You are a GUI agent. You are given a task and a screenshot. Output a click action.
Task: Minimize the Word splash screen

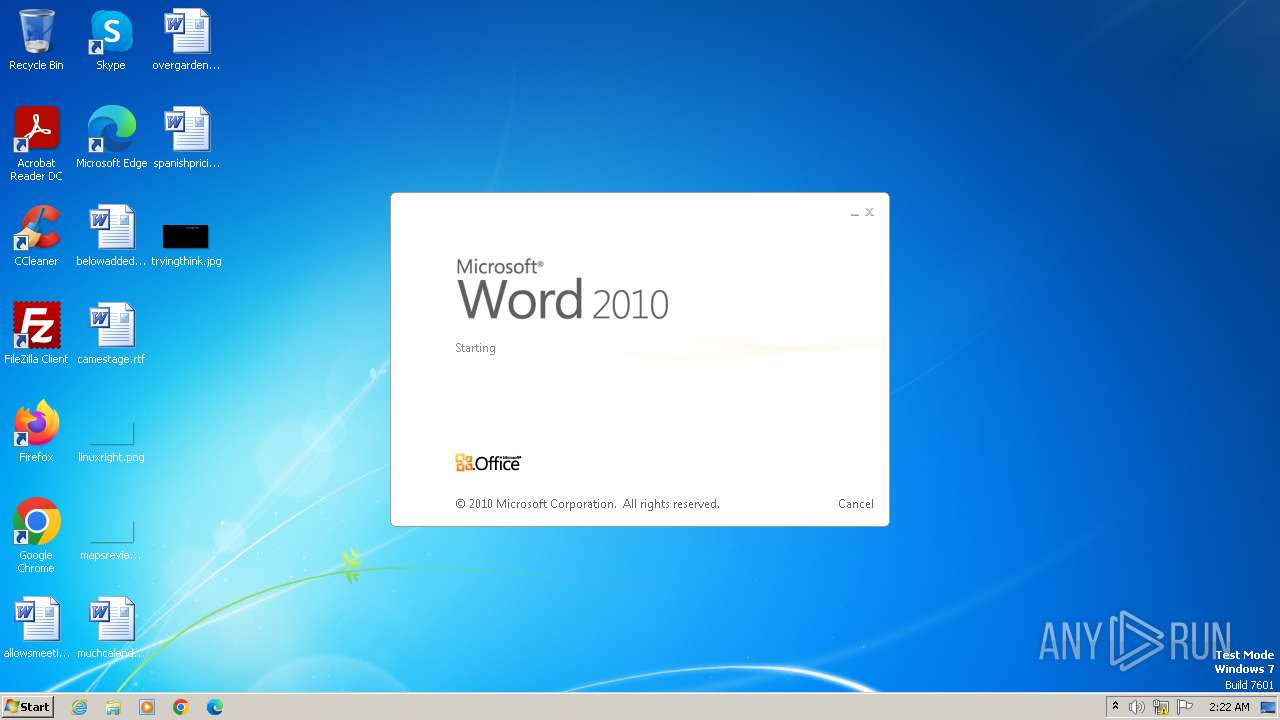855,213
